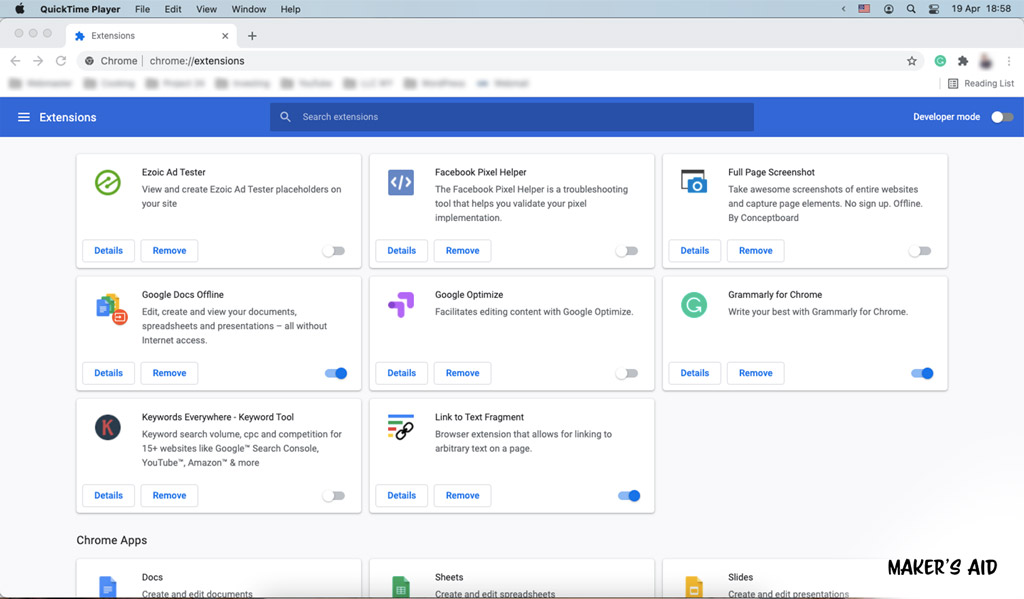Screen dimensions: 1024x599
Task: Click the Google Docs Offline icon
Action: click(111, 309)
